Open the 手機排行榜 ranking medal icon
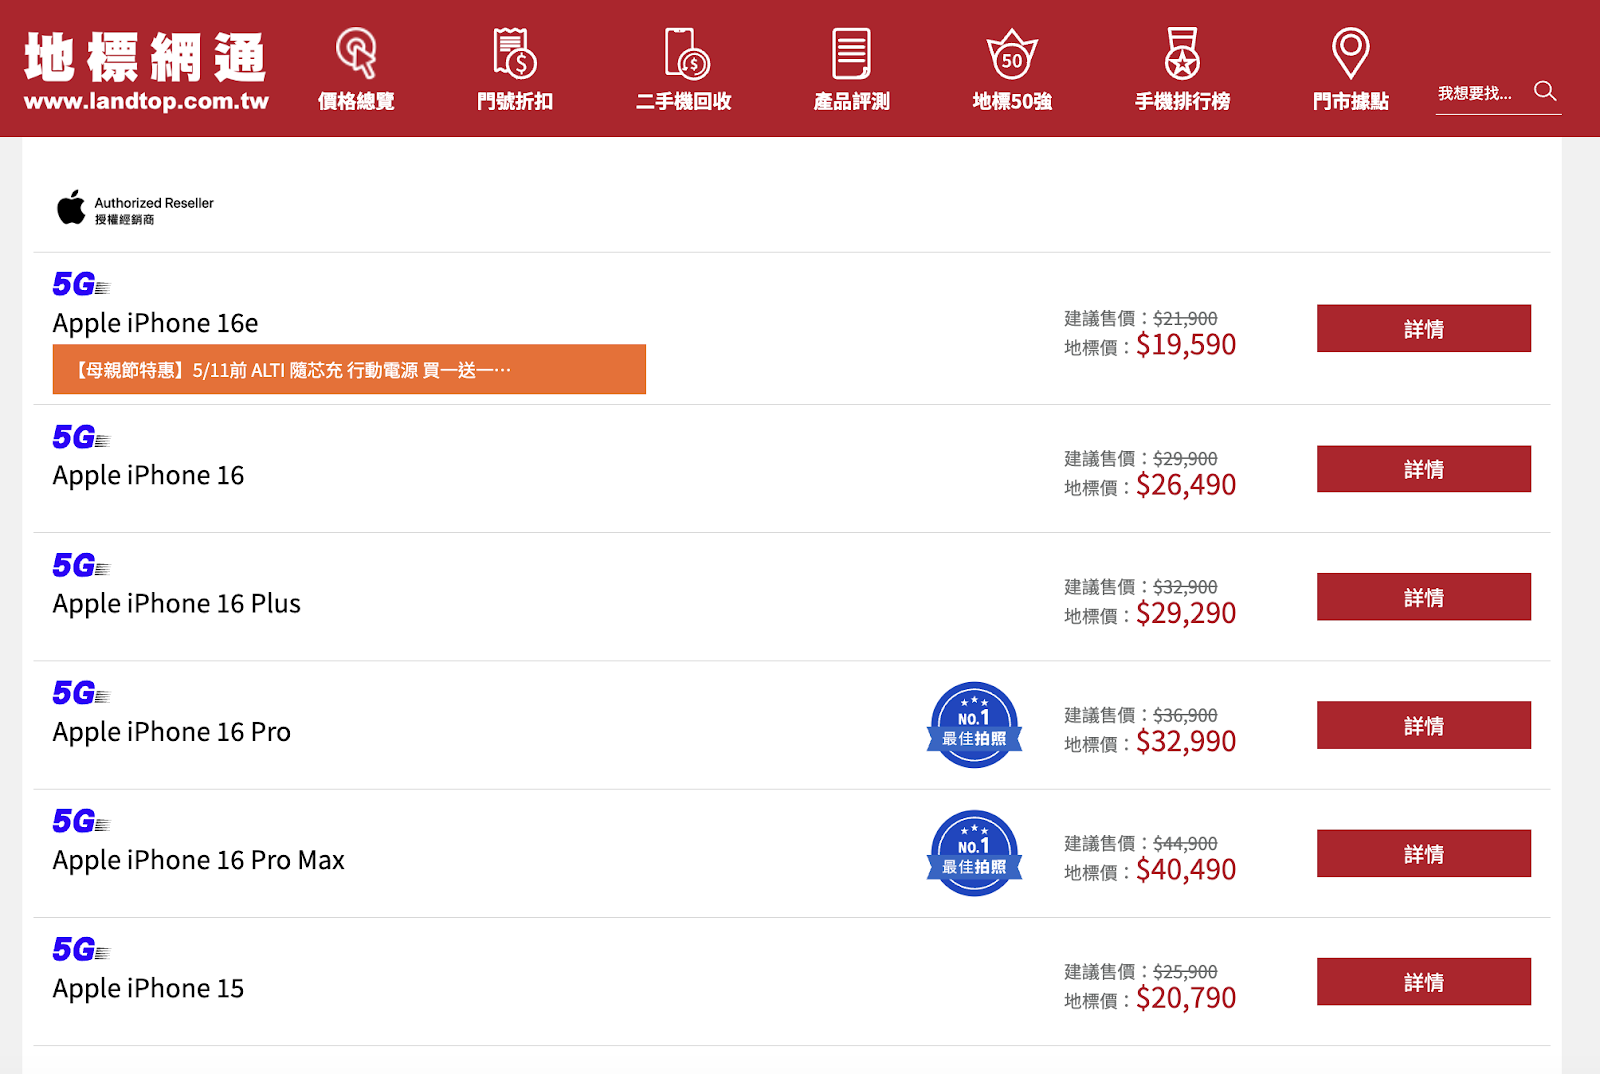The height and width of the screenshot is (1074, 1600). point(1182,52)
